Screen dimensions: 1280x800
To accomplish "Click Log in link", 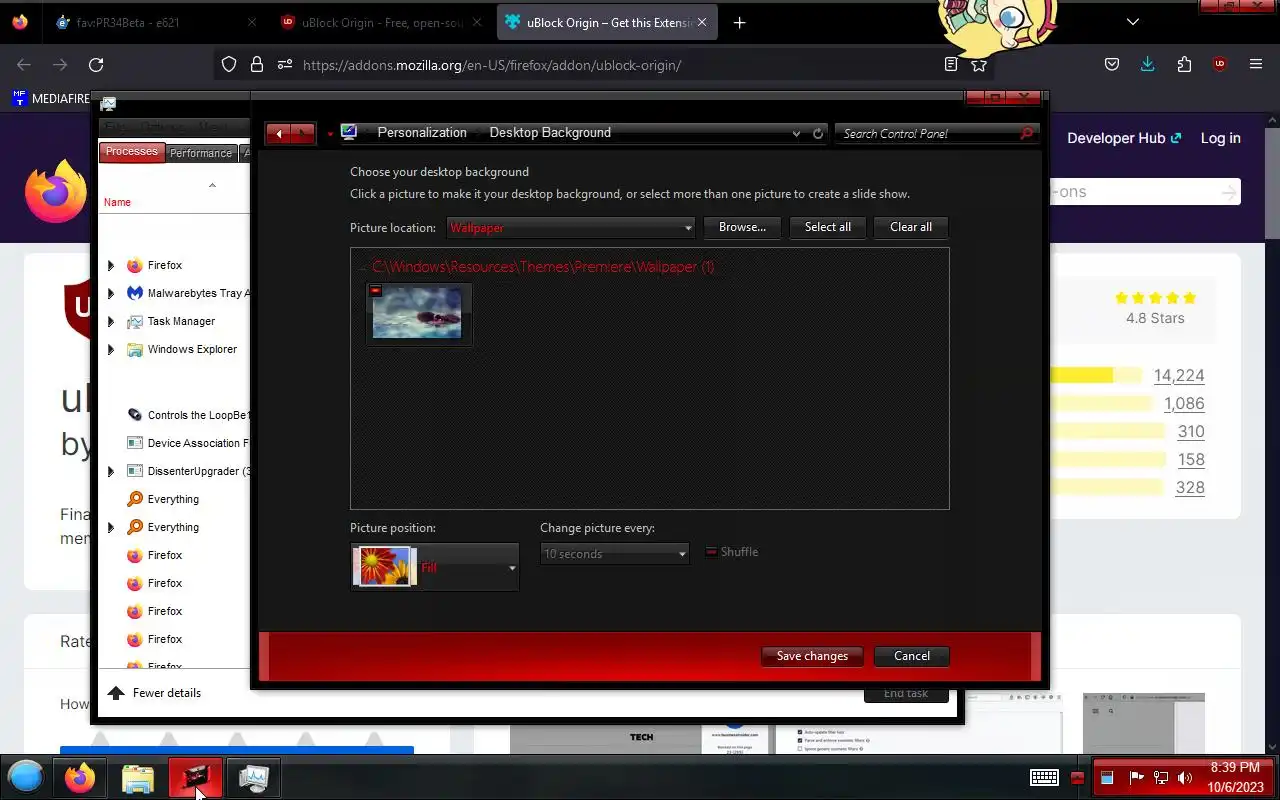I will pos(1220,138).
